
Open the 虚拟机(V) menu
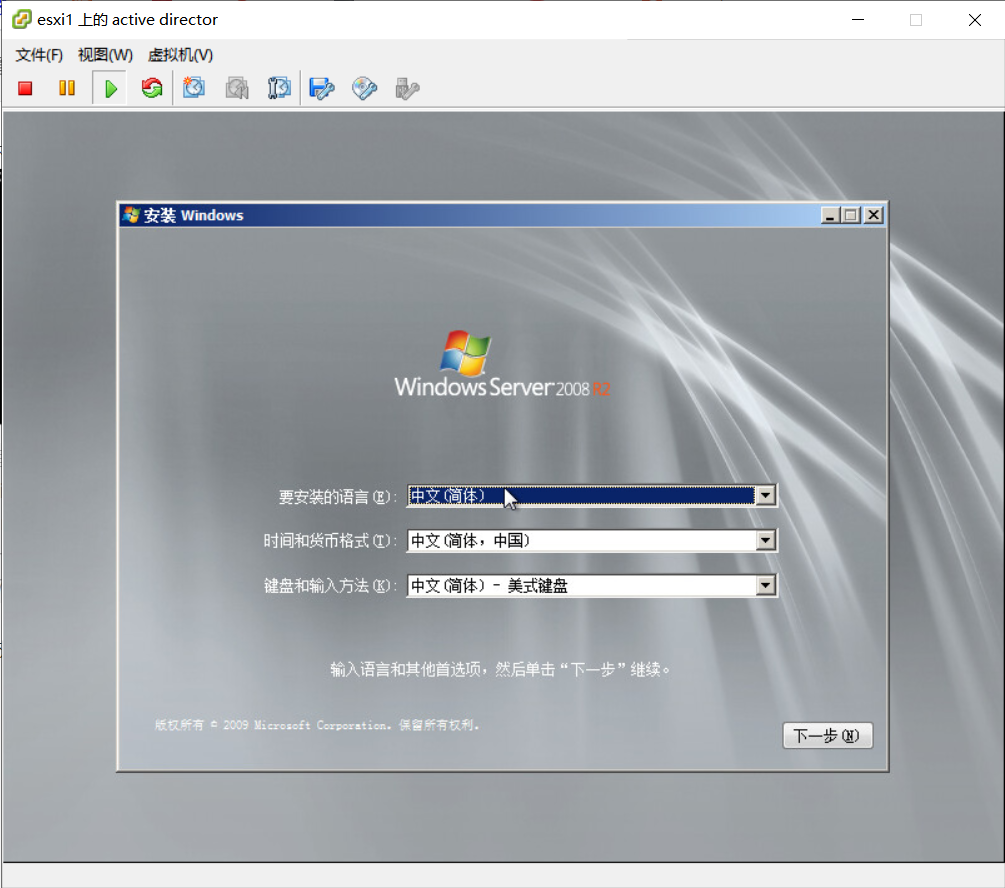click(x=180, y=55)
